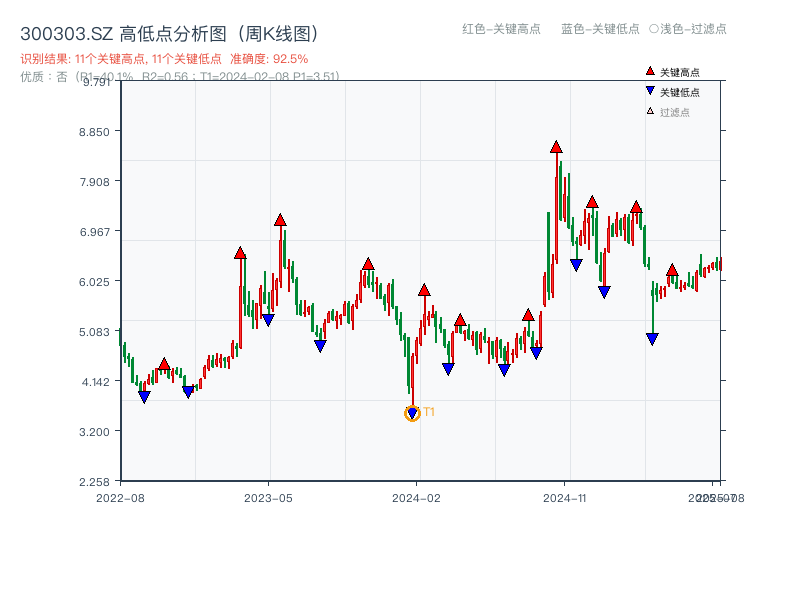Click the blue 关键低点 legend triangle
The height and width of the screenshot is (600, 800).
[x=650, y=91]
